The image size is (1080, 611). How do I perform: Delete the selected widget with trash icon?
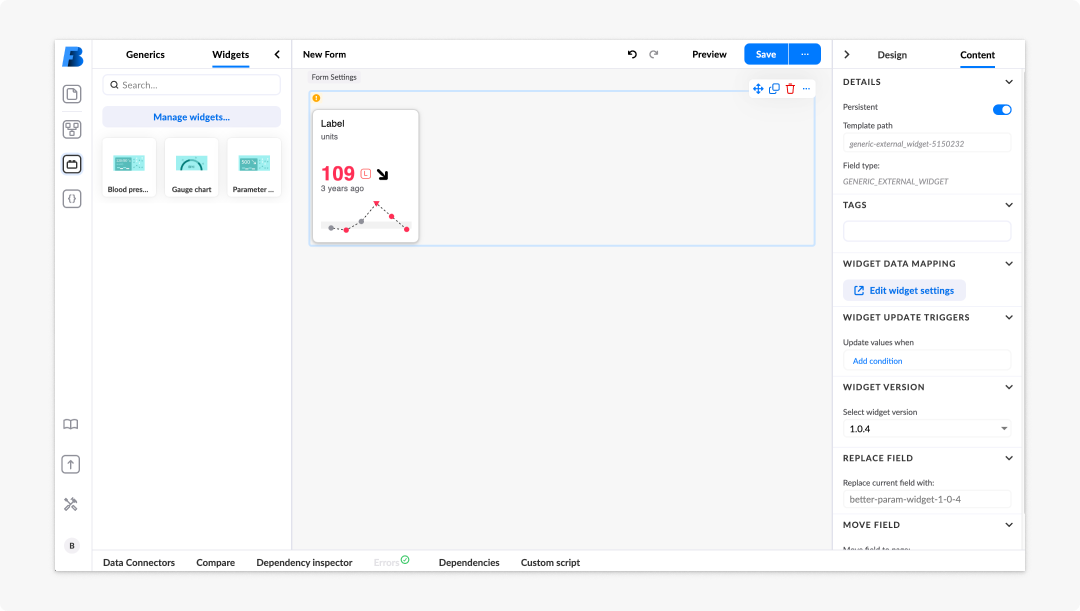pyautogui.click(x=790, y=89)
